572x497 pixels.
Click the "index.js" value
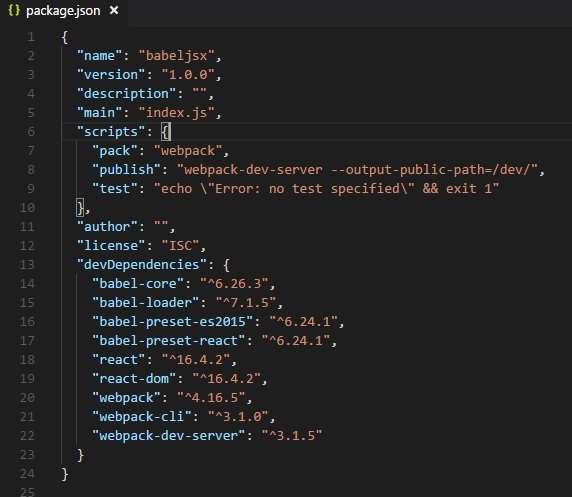(177, 113)
